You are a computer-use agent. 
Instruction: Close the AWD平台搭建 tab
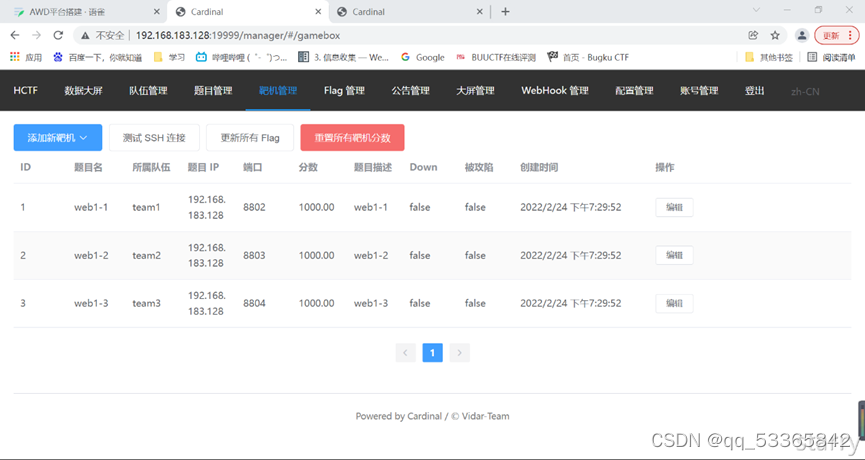157,12
